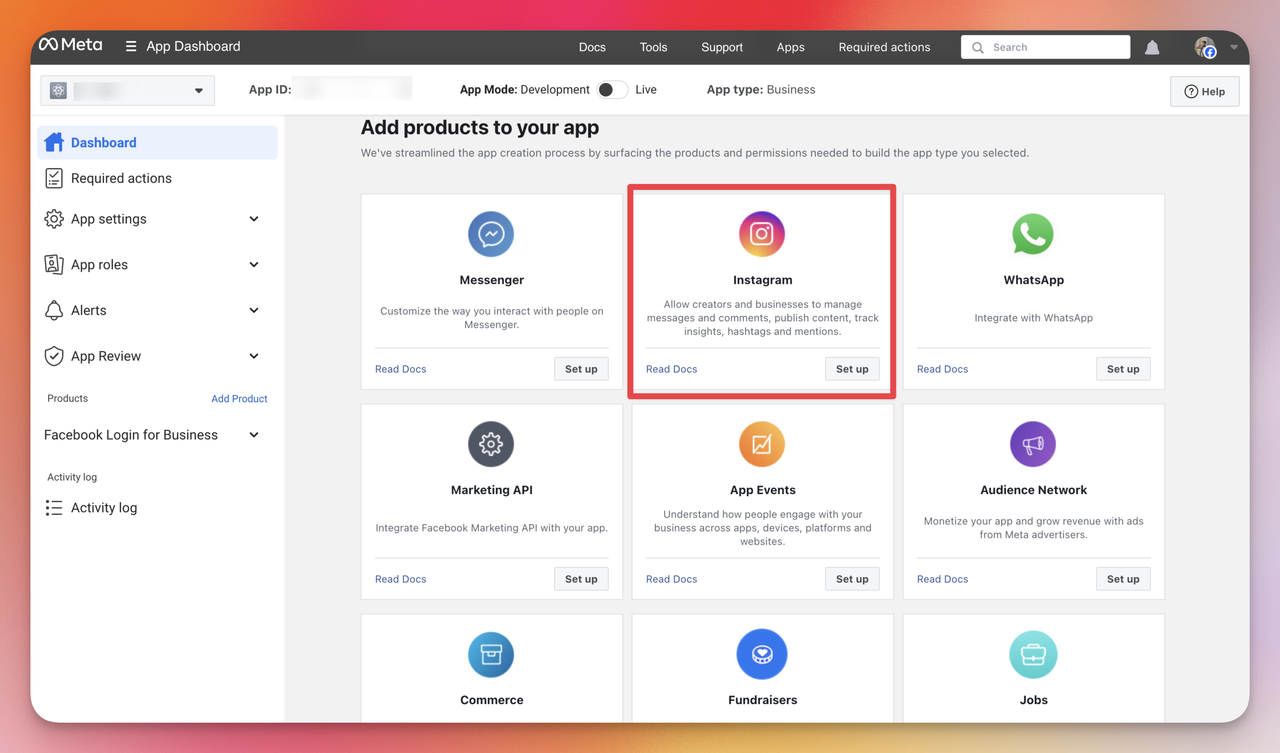The image size is (1280, 753).
Task: Click the Marketing API gear icon
Action: click(x=491, y=444)
